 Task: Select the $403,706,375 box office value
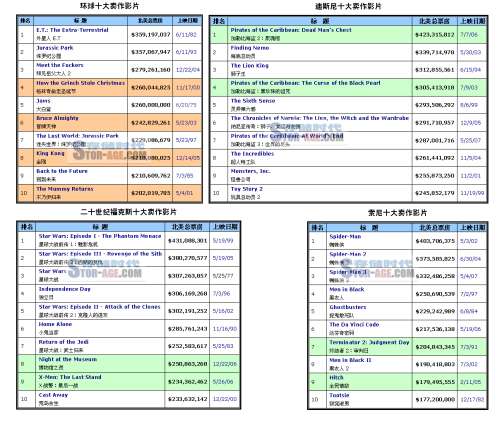pos(435,241)
